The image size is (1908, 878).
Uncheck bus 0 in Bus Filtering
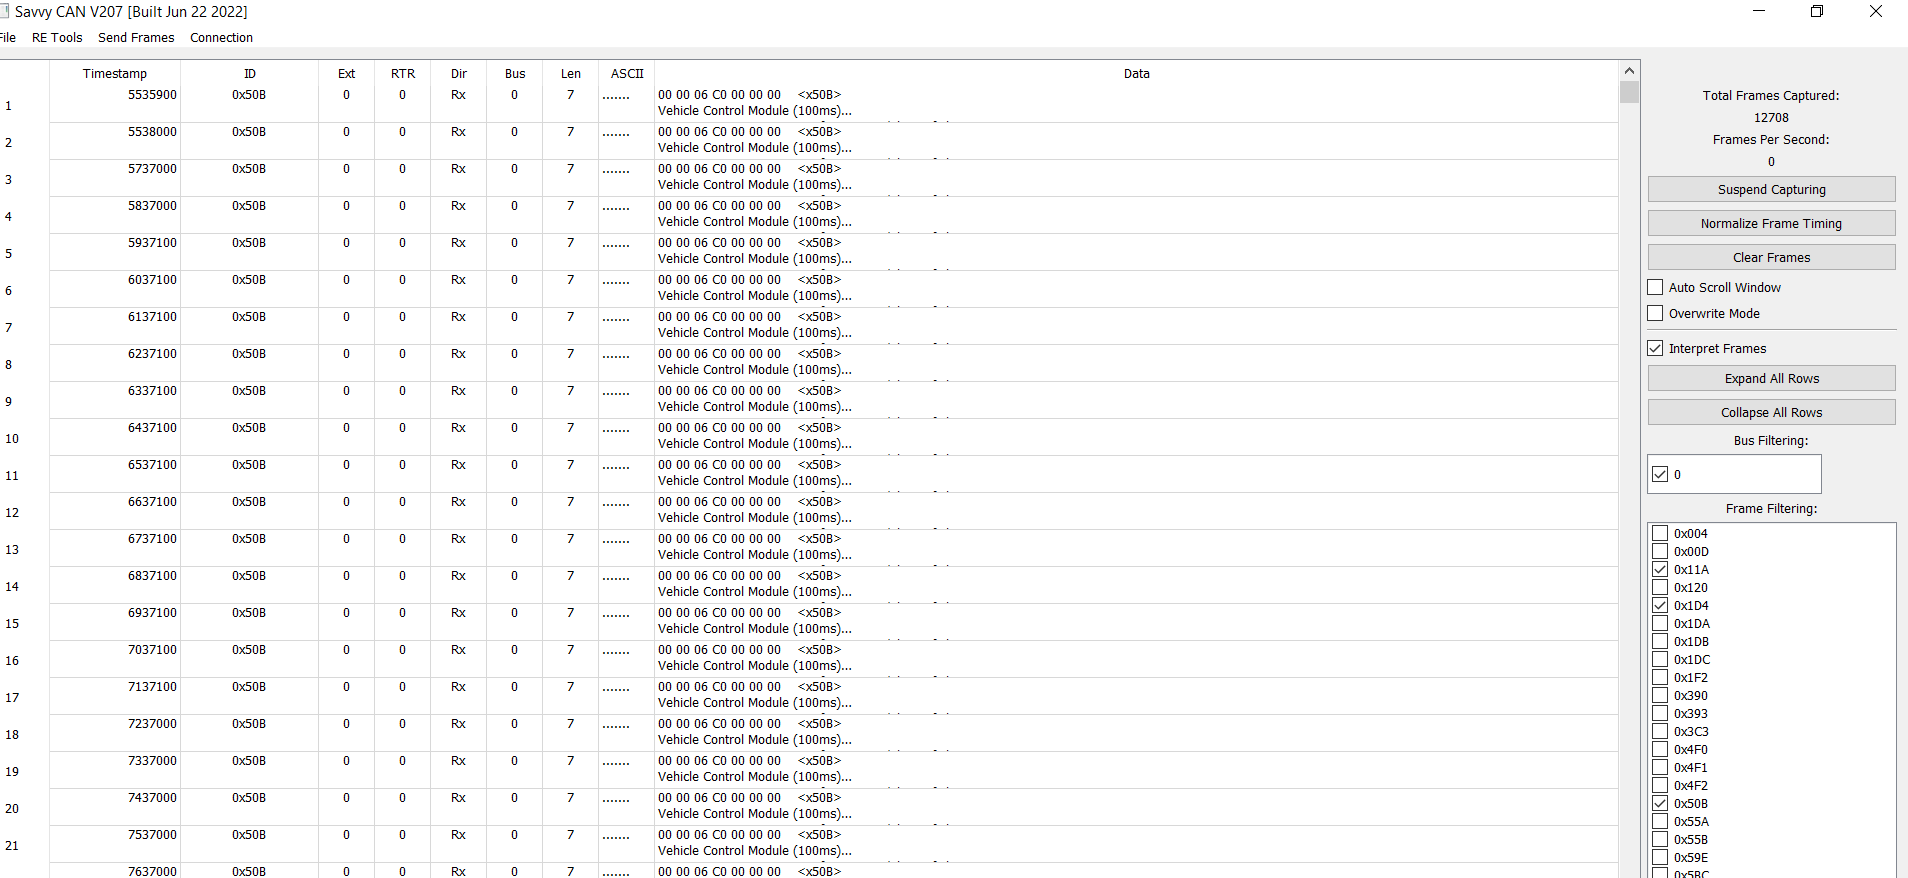coord(1661,475)
